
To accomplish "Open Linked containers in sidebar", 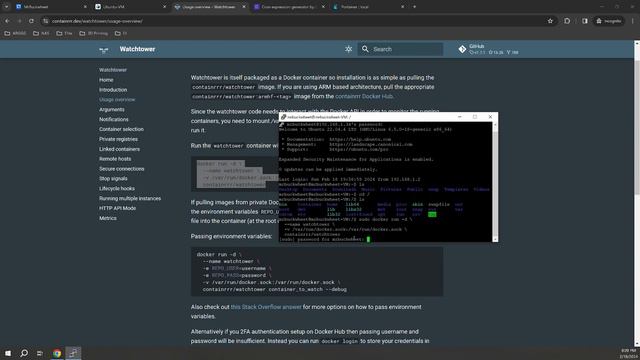I will pos(119,149).
